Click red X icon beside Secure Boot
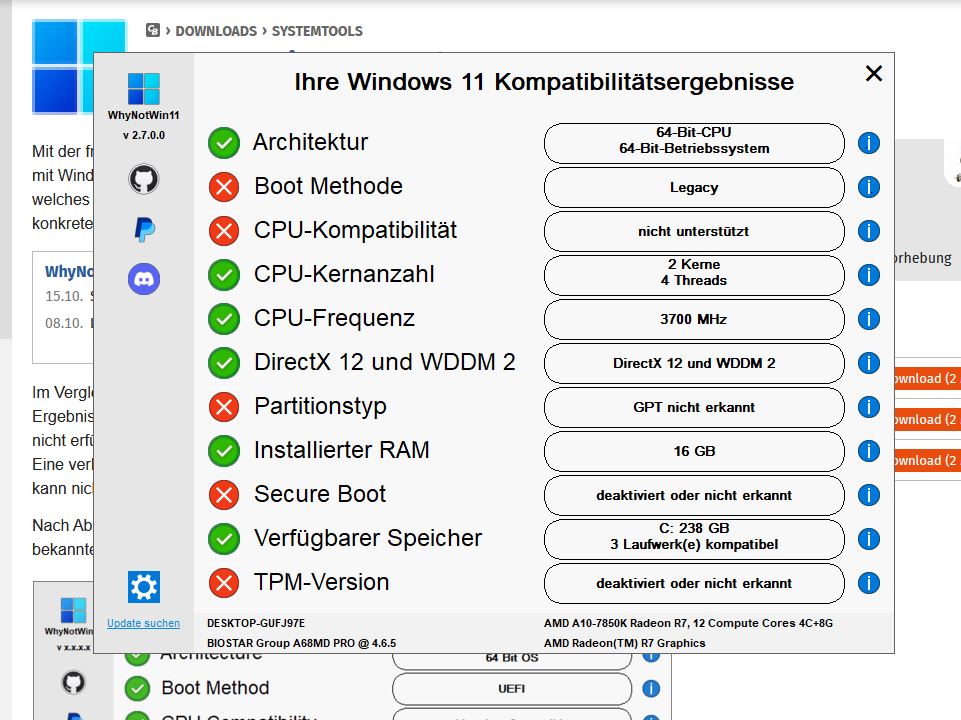Viewport: 961px width, 720px height. (224, 495)
